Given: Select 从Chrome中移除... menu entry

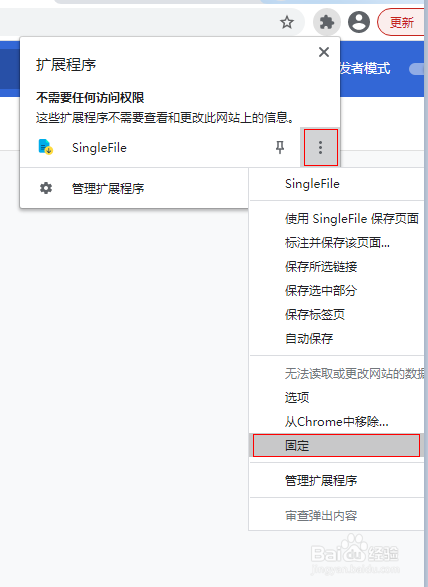Looking at the screenshot, I should coord(337,422).
